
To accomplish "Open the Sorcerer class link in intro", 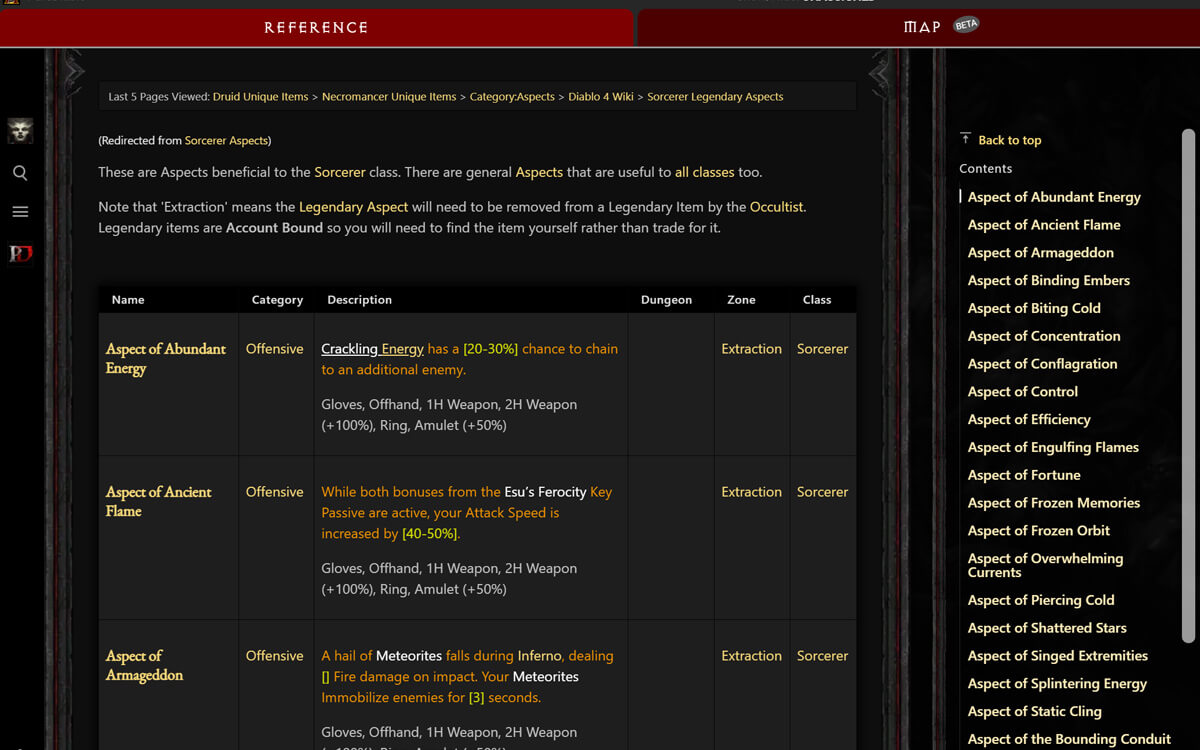I will click(x=340, y=172).
